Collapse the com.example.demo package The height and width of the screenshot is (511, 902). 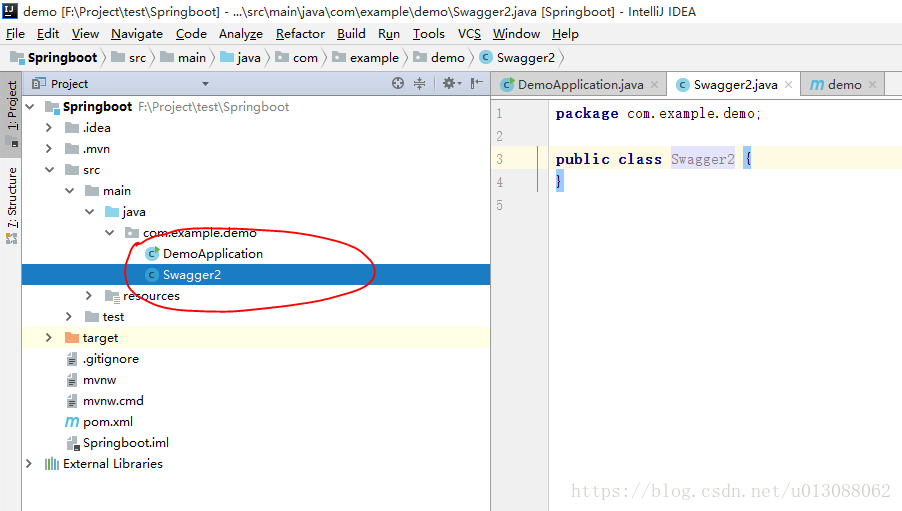point(109,233)
